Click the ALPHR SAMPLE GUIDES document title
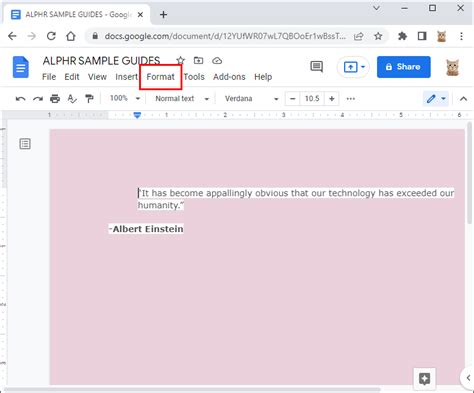This screenshot has height=393, width=474. click(101, 61)
